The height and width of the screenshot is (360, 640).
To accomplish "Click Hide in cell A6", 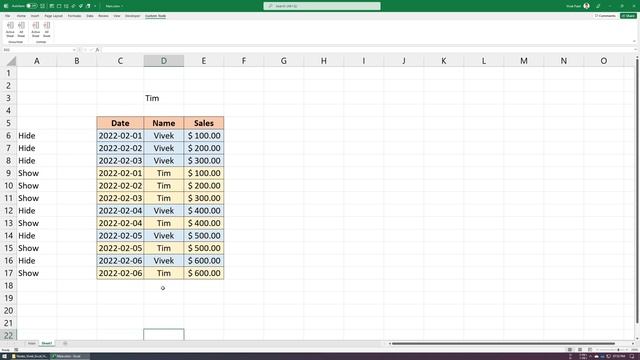I will [37, 136].
